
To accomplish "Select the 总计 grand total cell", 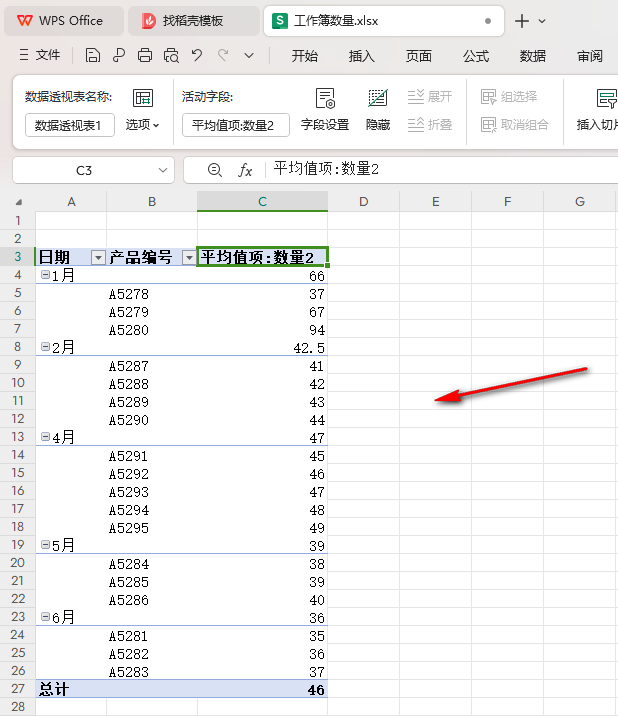I will pyautogui.click(x=71, y=689).
